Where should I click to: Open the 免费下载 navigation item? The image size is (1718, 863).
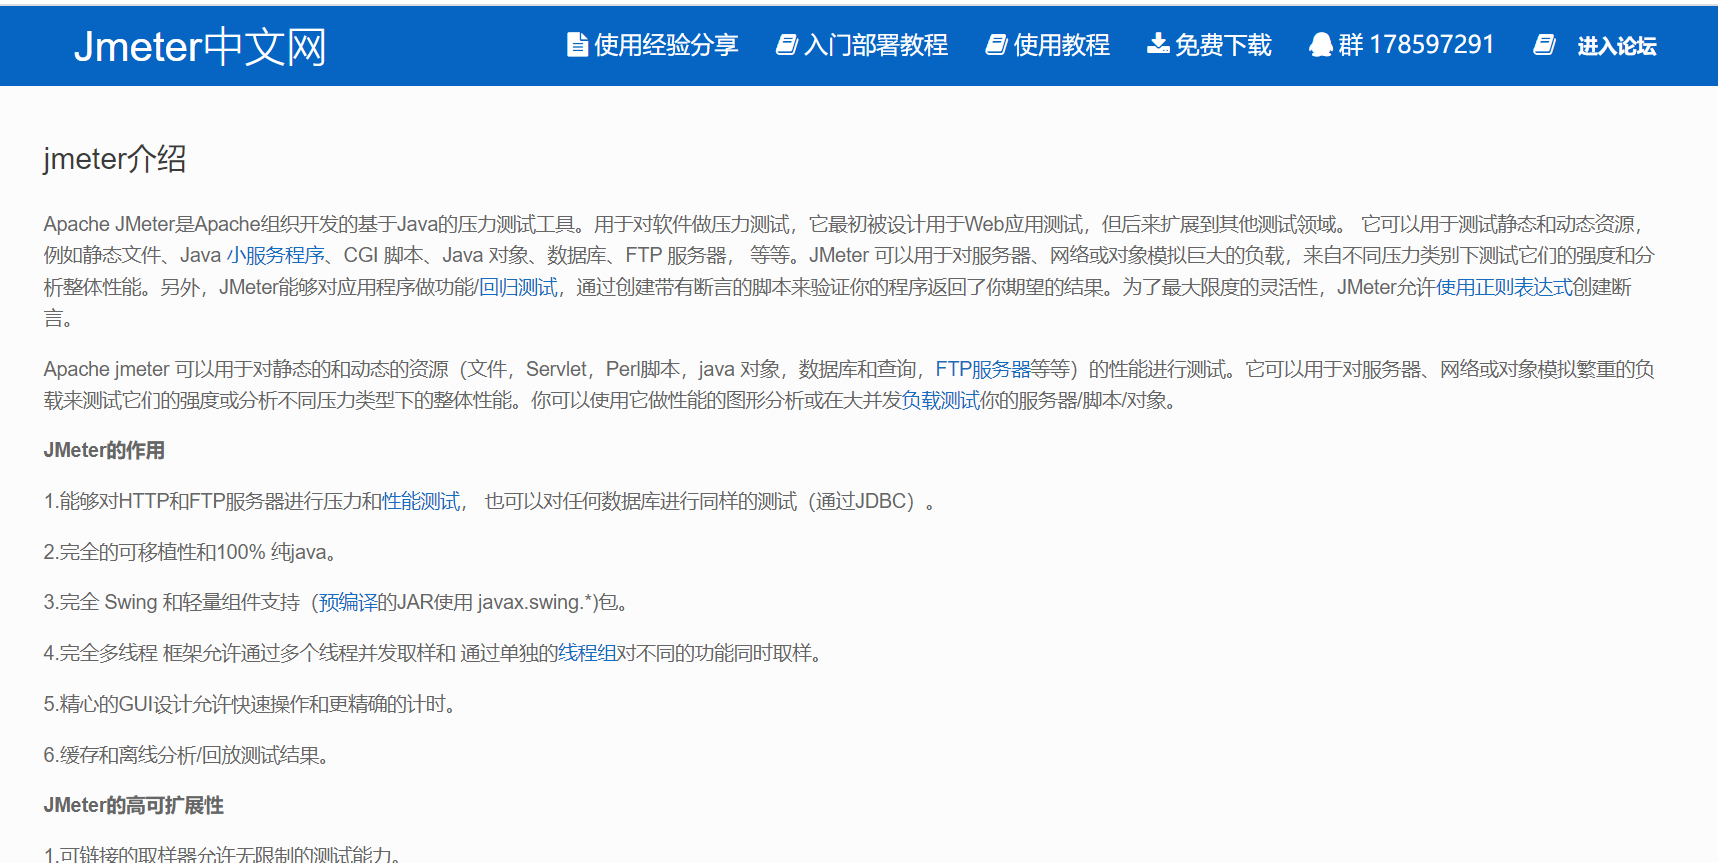pyautogui.click(x=1223, y=45)
